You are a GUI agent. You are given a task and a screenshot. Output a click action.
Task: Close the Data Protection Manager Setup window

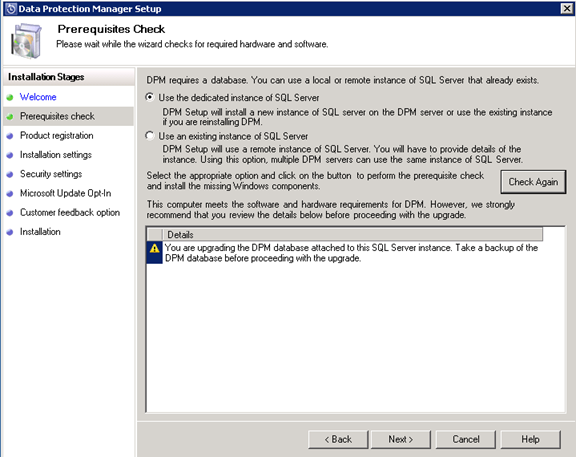pyautogui.click(x=566, y=8)
